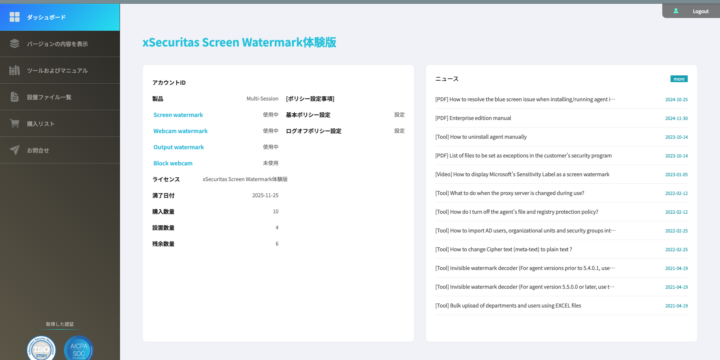Click the [ポリシー設定事項] heading
720x360 pixels.
click(310, 99)
